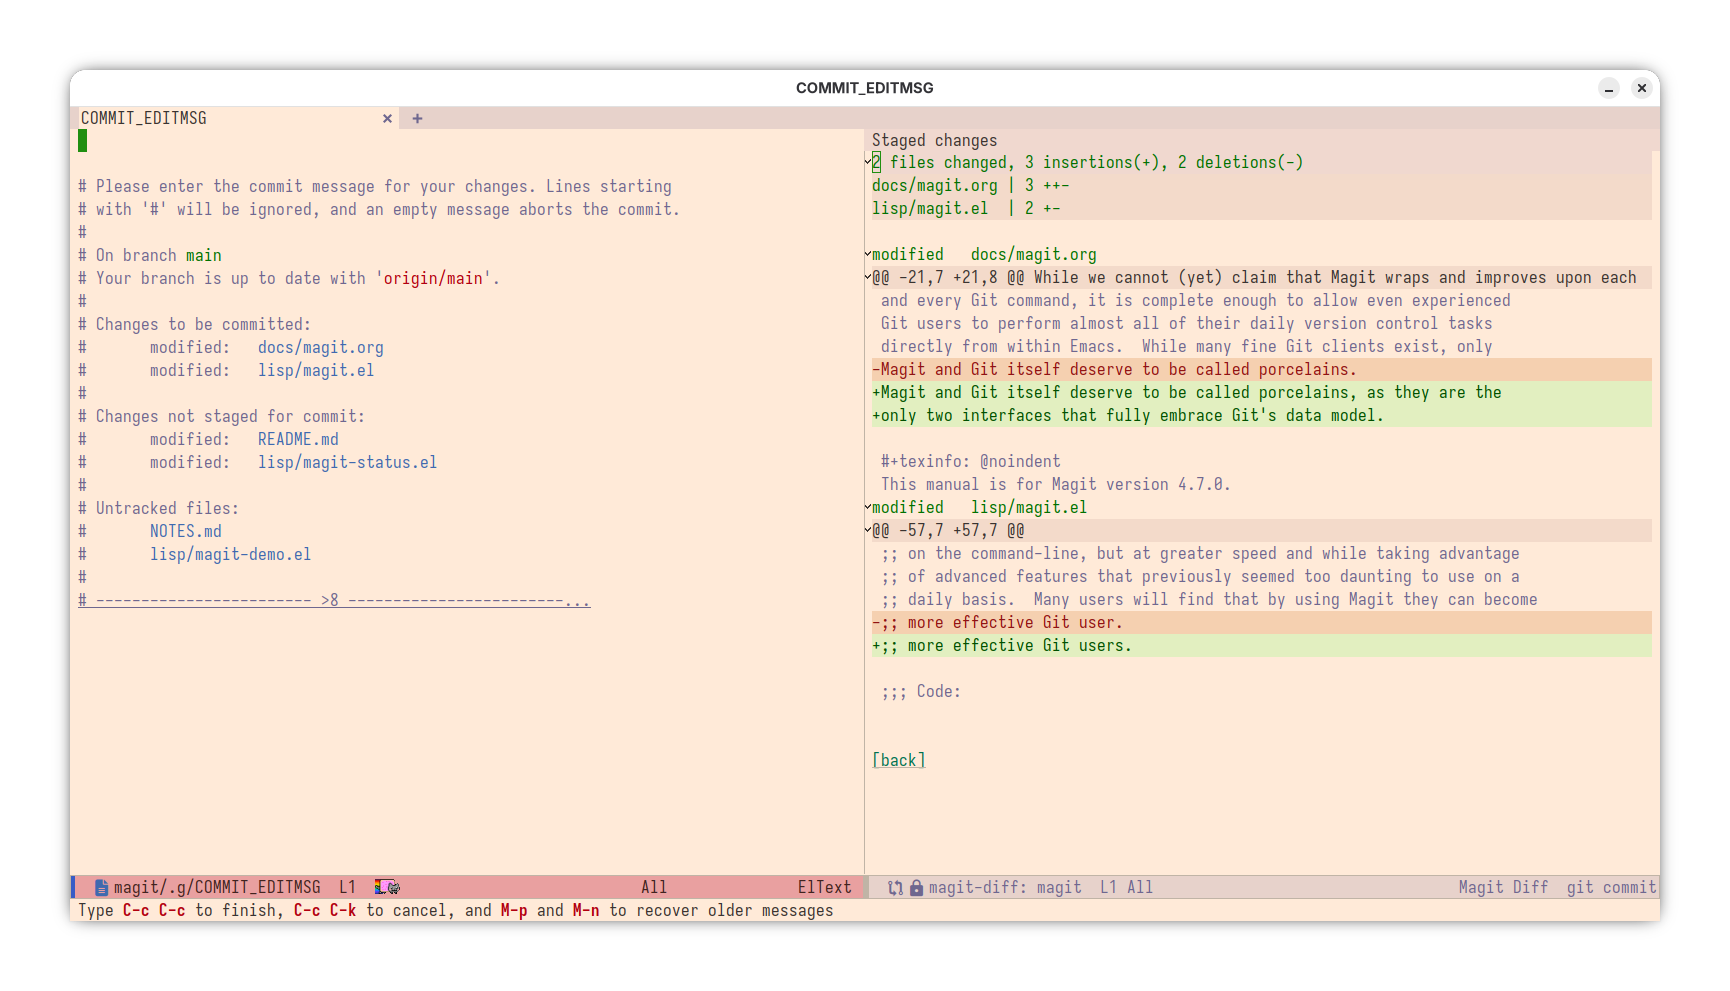Viewport: 1730px width, 991px height.
Task: Click the 'git commit' mode line entry
Action: point(1611,887)
